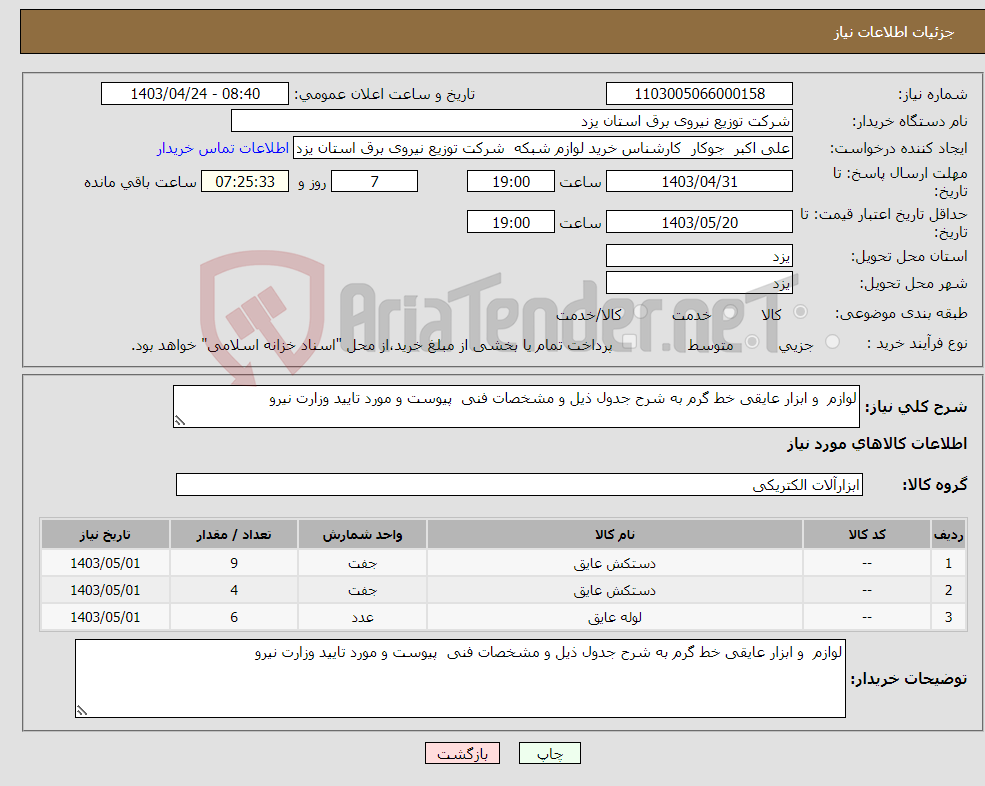
Task: Click اطلاعات کالاهای مورد نیاز section title
Action: click(877, 444)
